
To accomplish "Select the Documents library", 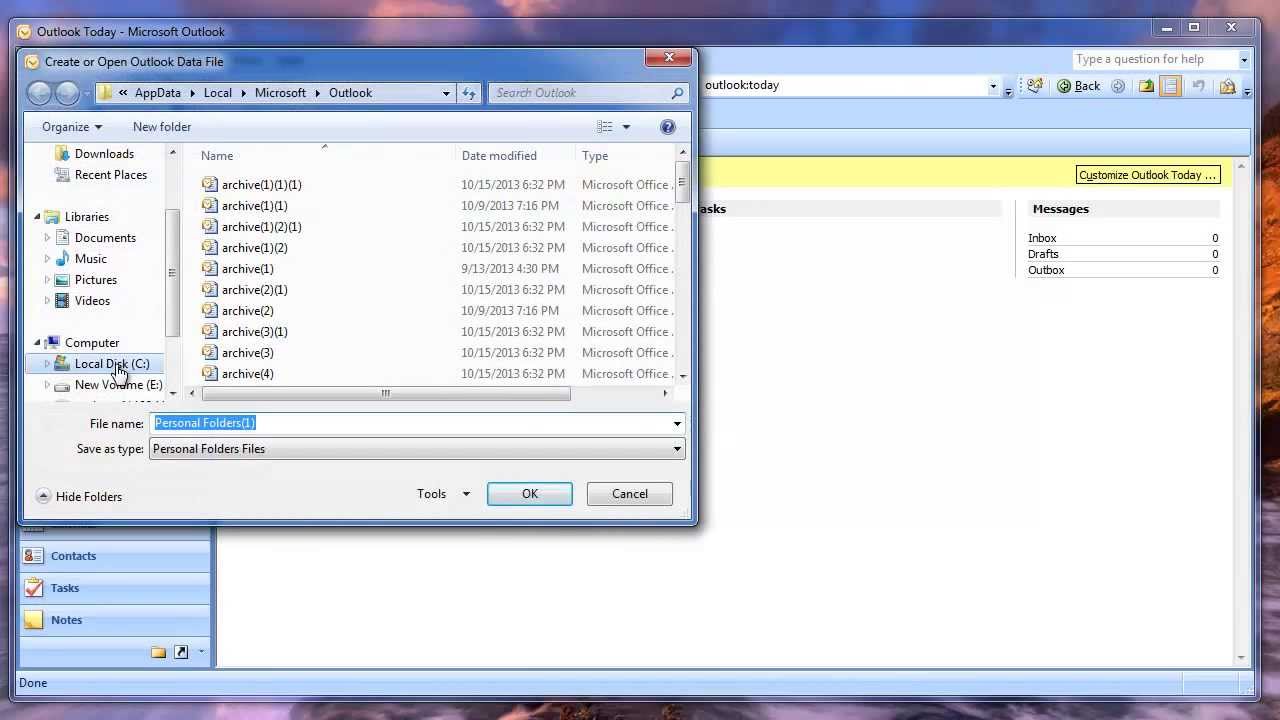I will click(x=105, y=238).
